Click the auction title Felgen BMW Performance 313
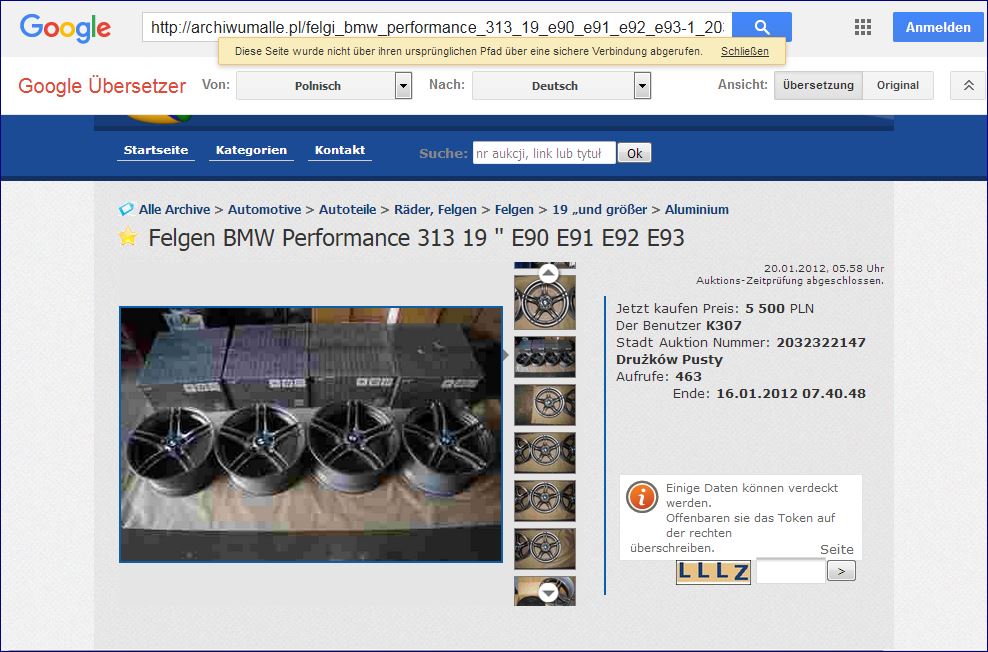The image size is (988, 652). 416,237
